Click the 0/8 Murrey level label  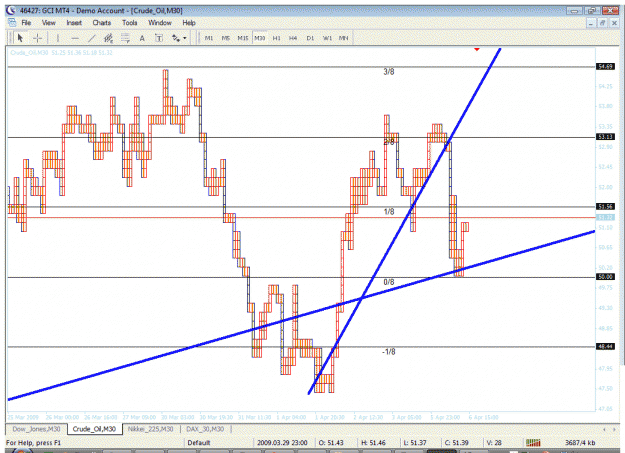tap(389, 282)
